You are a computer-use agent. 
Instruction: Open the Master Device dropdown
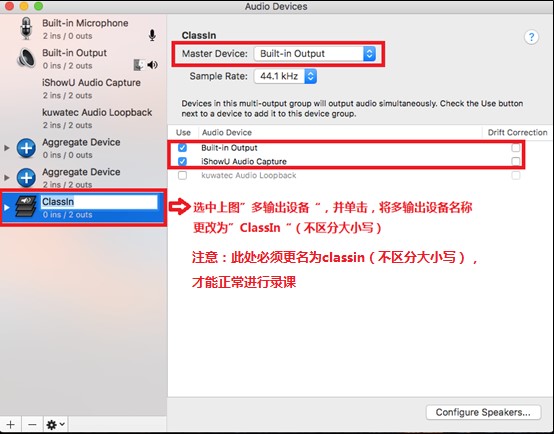(x=315, y=54)
